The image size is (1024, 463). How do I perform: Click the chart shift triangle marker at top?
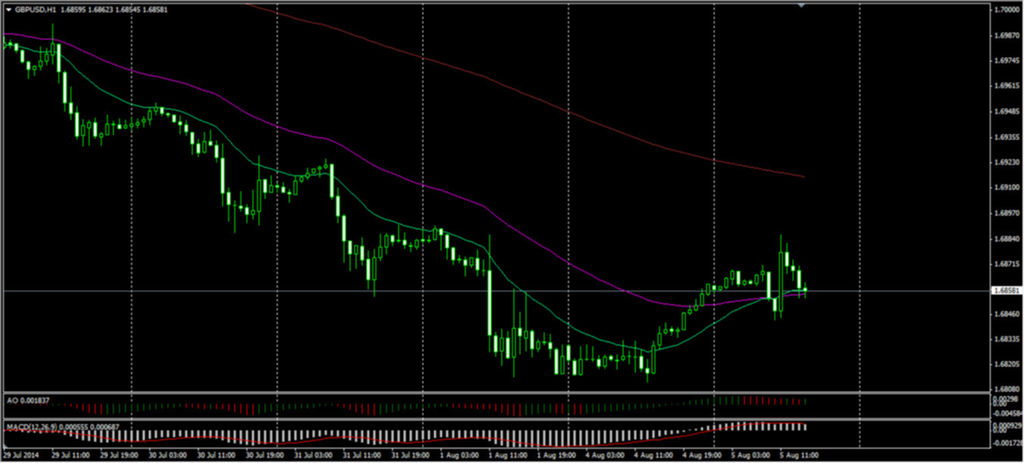pos(801,5)
